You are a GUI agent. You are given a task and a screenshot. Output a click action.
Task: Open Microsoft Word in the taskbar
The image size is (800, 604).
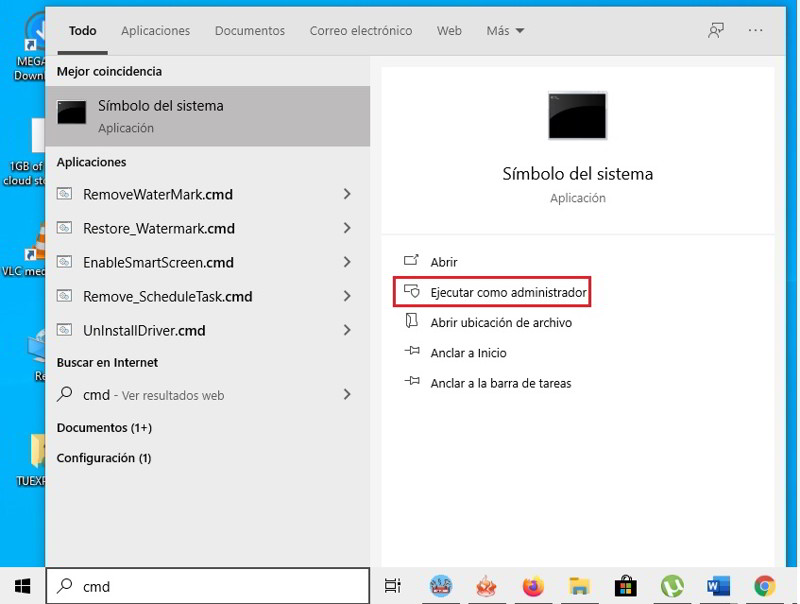[x=718, y=586]
